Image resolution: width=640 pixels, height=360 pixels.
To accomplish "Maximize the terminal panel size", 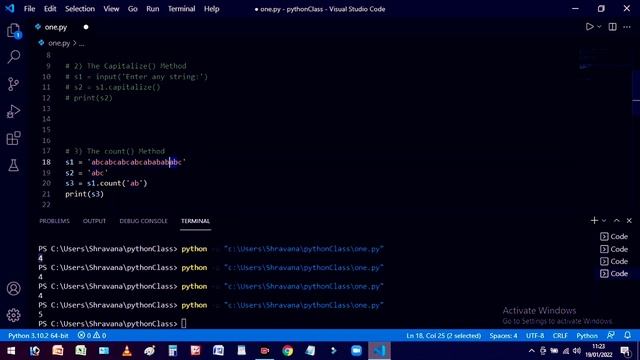I will 617,220.
